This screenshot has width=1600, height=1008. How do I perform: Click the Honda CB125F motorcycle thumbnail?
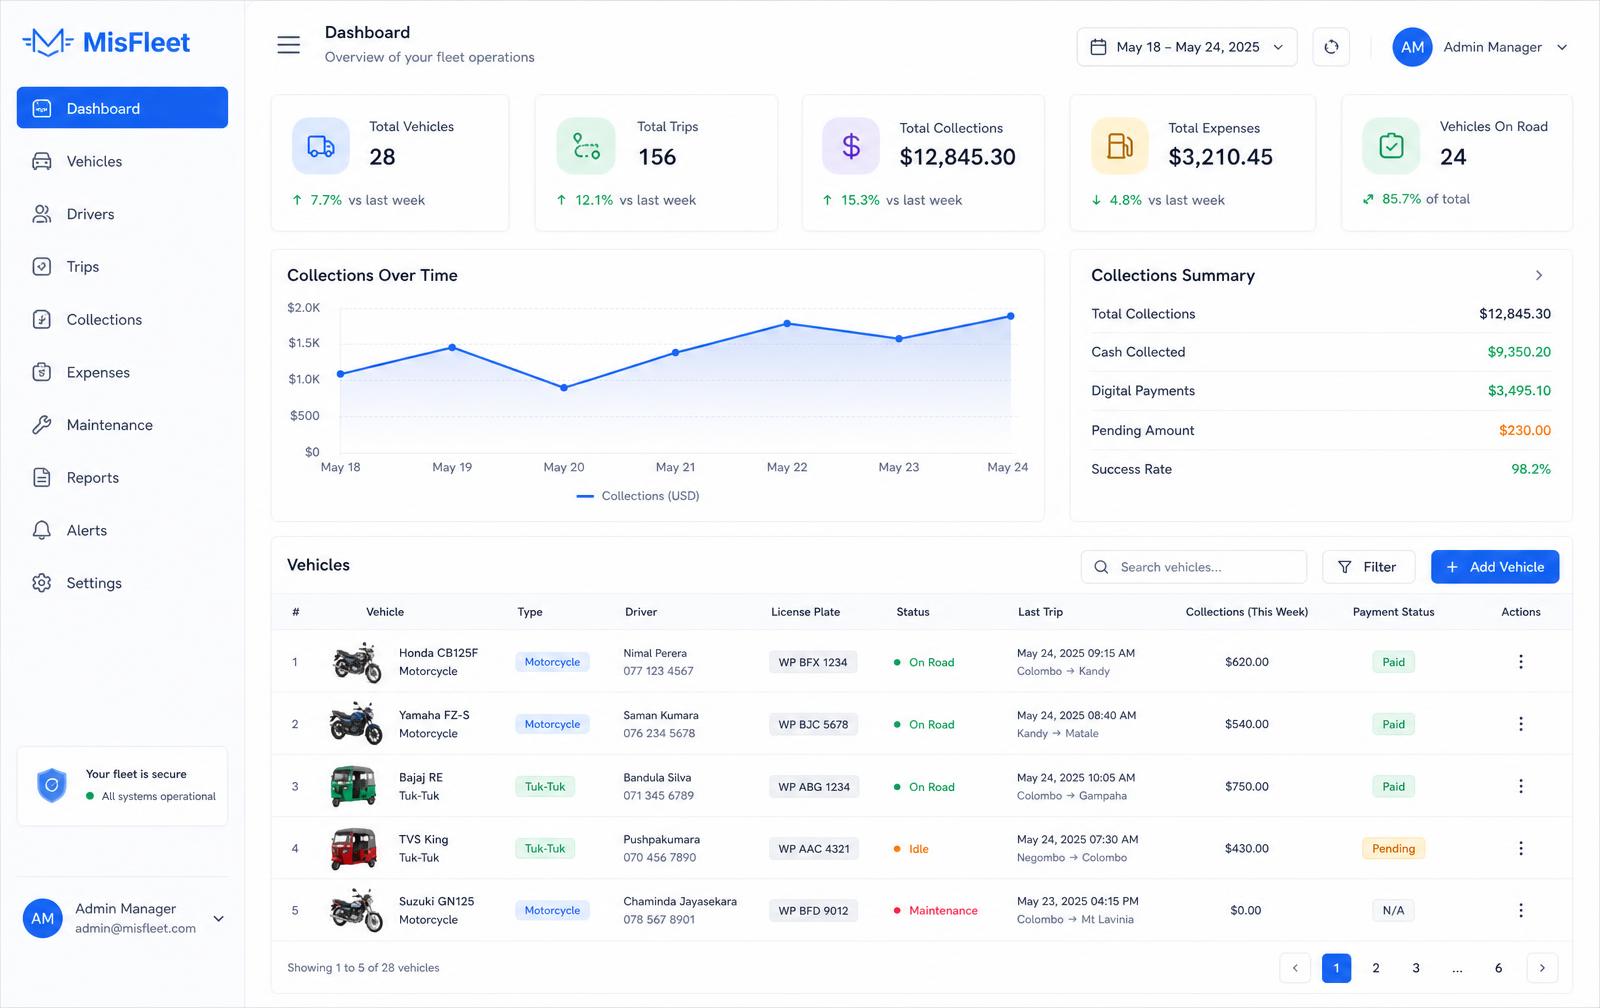[x=356, y=662]
